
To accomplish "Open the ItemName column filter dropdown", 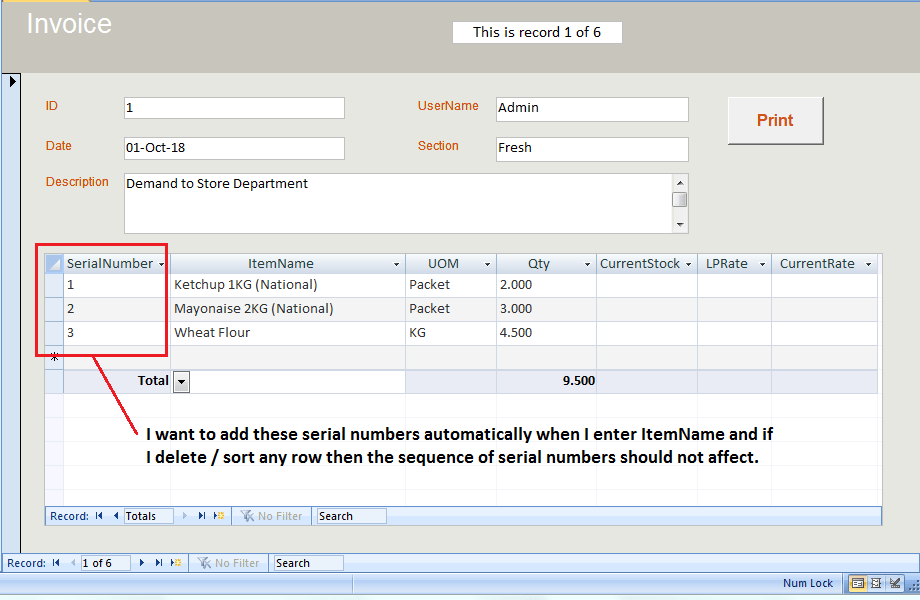I will (x=395, y=263).
